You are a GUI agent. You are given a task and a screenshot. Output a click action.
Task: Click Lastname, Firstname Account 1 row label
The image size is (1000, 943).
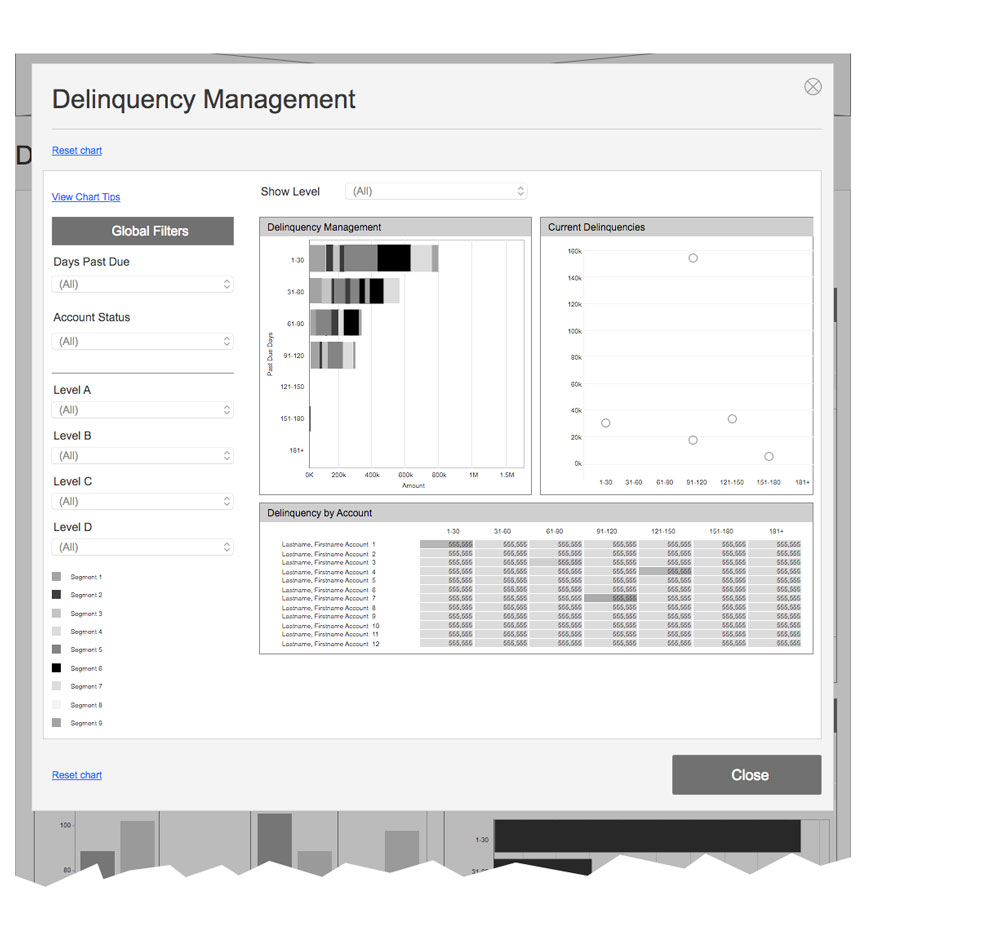[x=328, y=544]
